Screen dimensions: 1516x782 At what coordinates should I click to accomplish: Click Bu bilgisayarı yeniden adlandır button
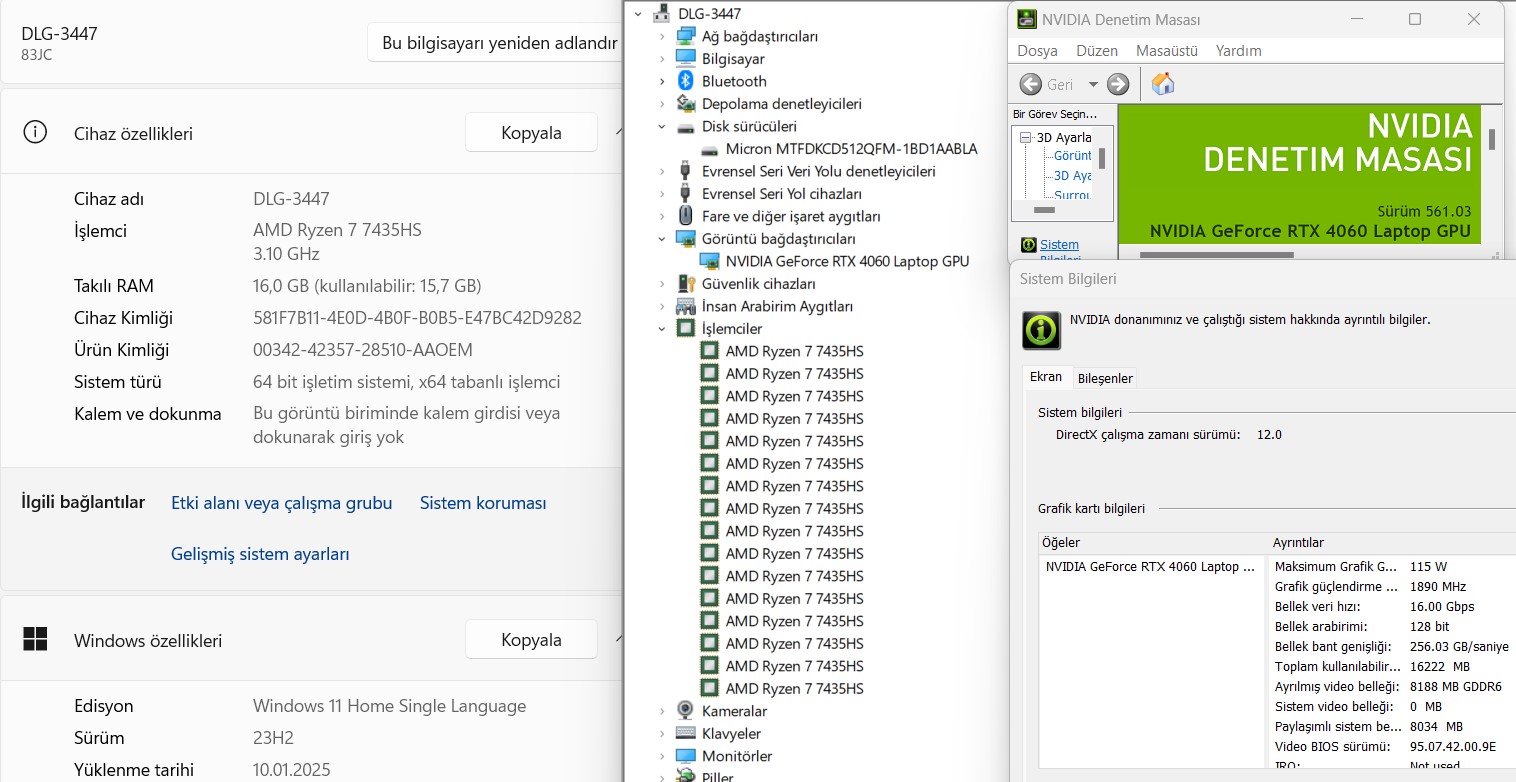pos(499,43)
